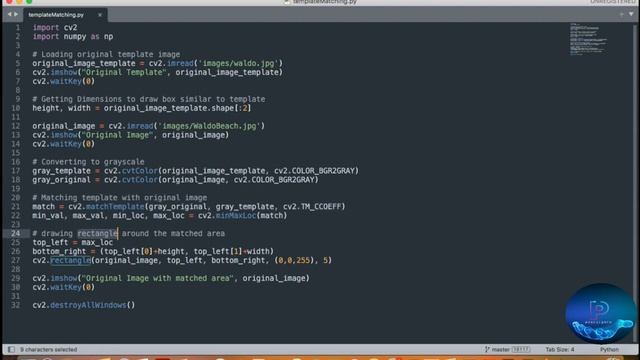
Task: Click 'gray_template' variable on line 17
Action: click(61, 171)
